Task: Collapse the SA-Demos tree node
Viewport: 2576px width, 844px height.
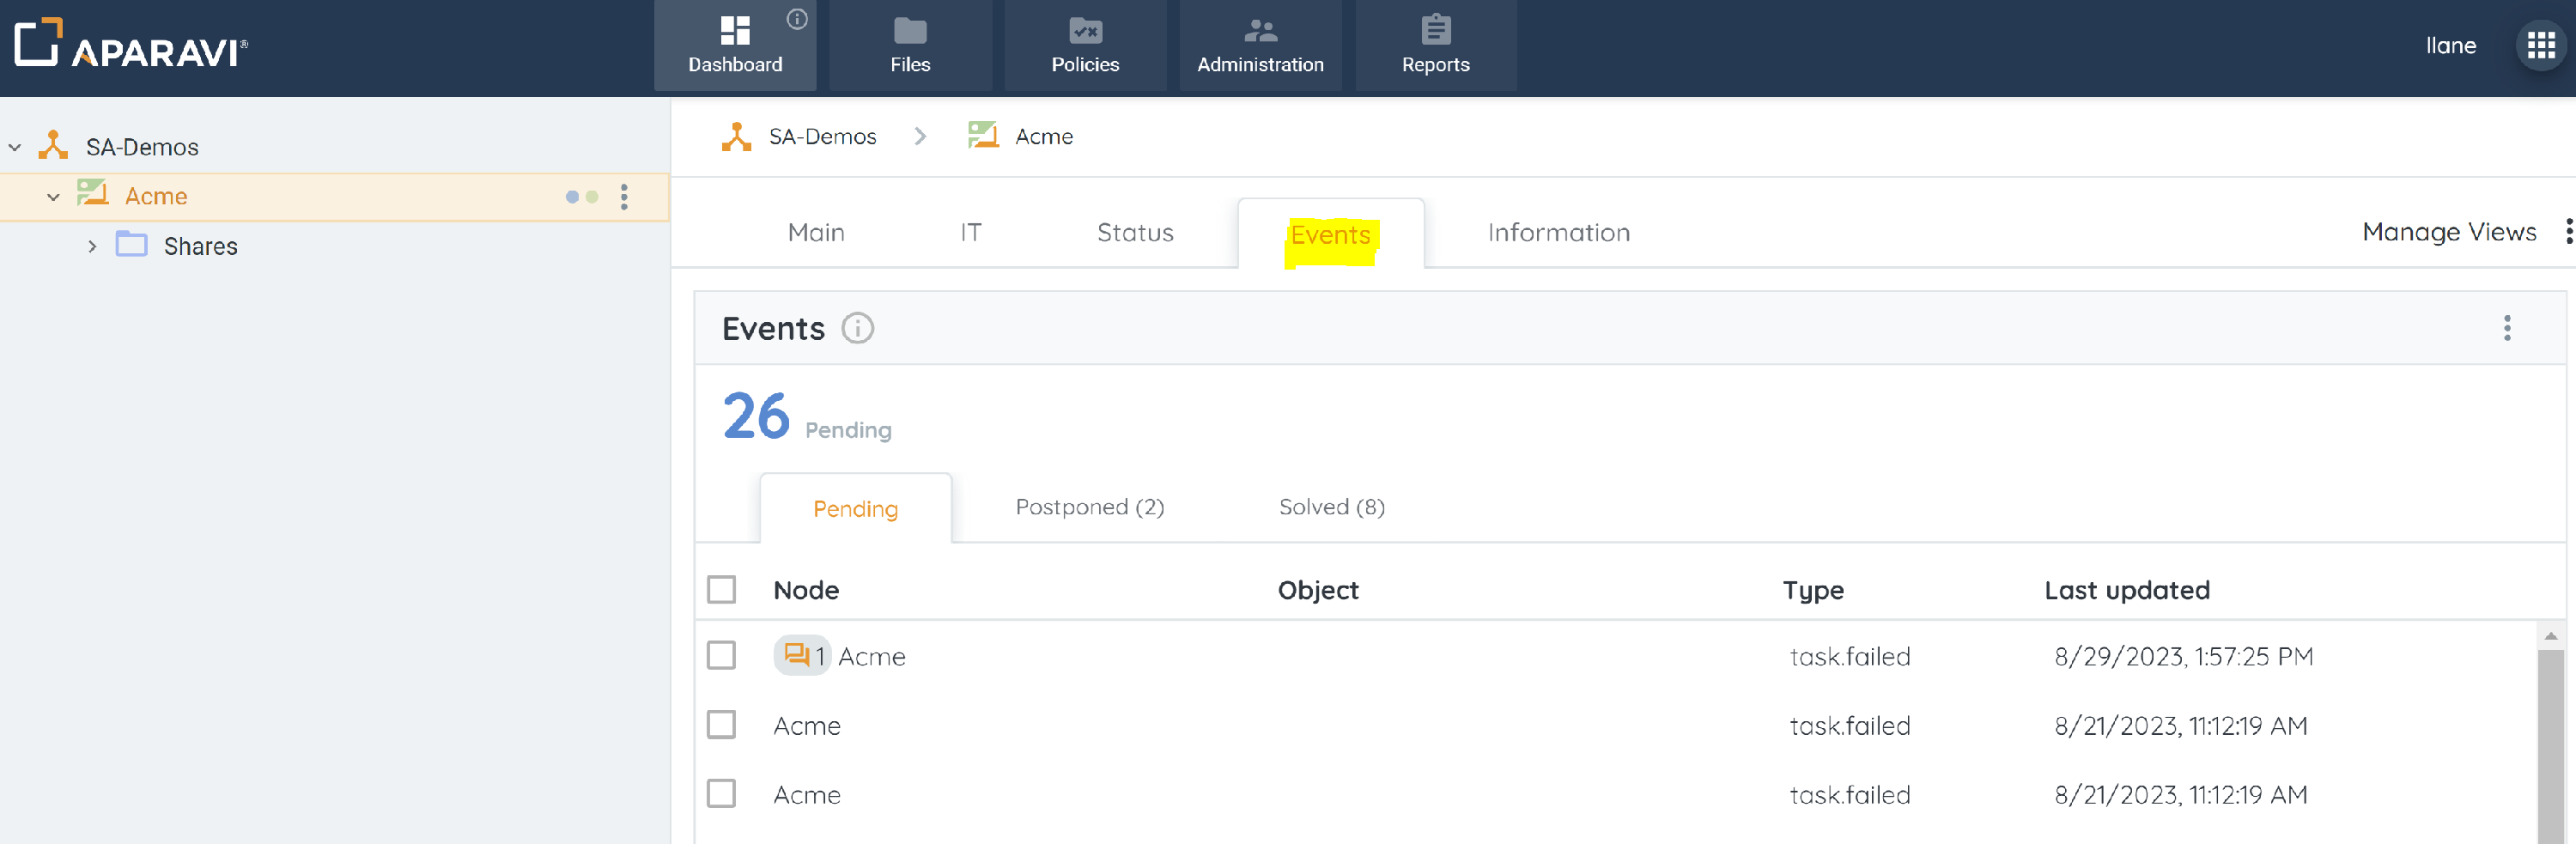Action: click(x=15, y=147)
